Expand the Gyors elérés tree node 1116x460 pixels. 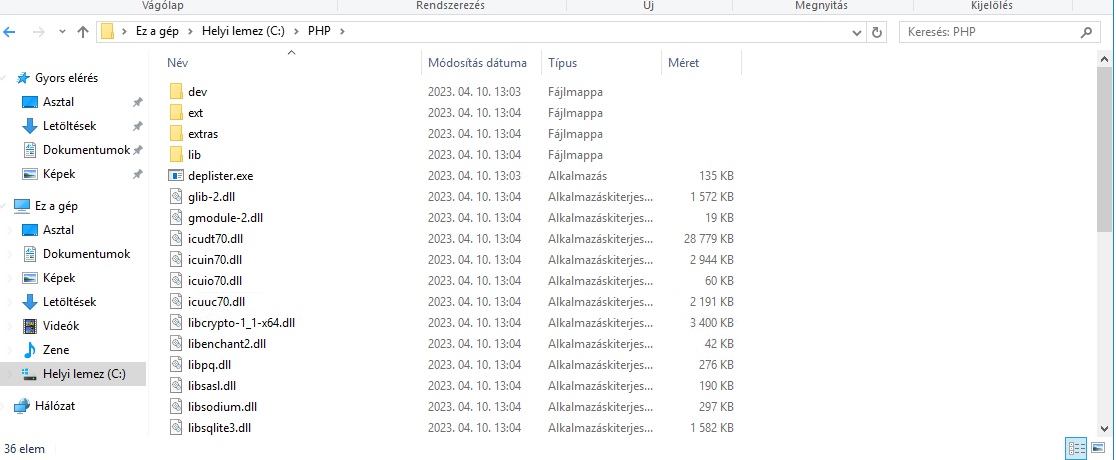pyautogui.click(x=8, y=78)
